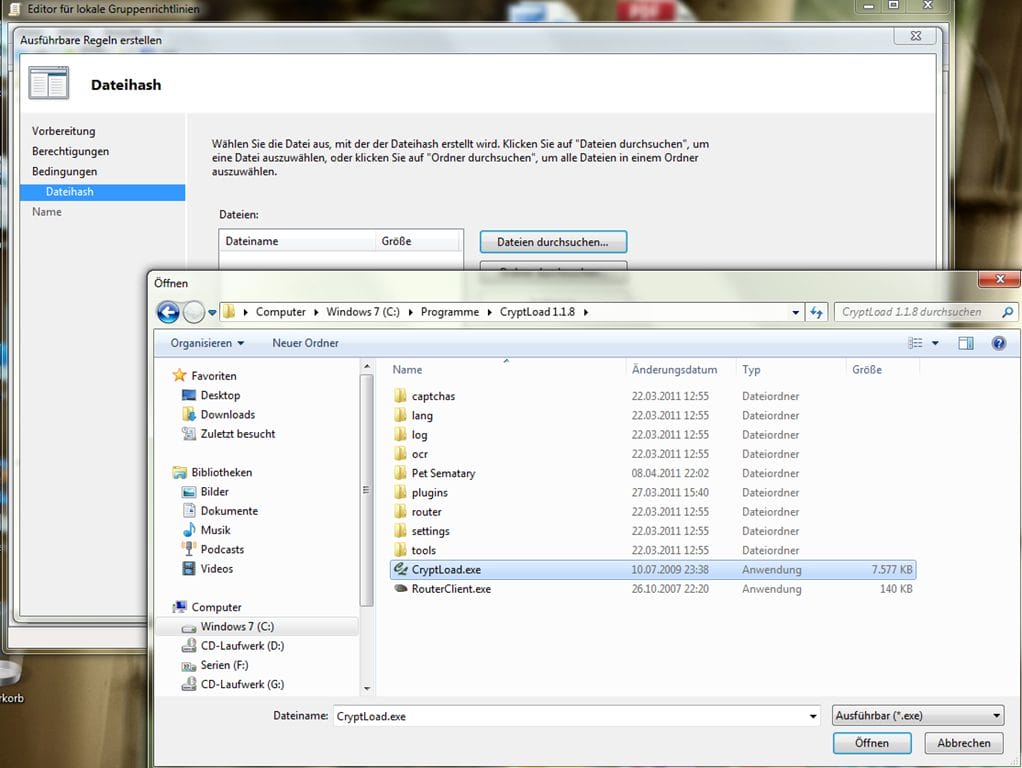Open the view options icon

click(x=915, y=343)
